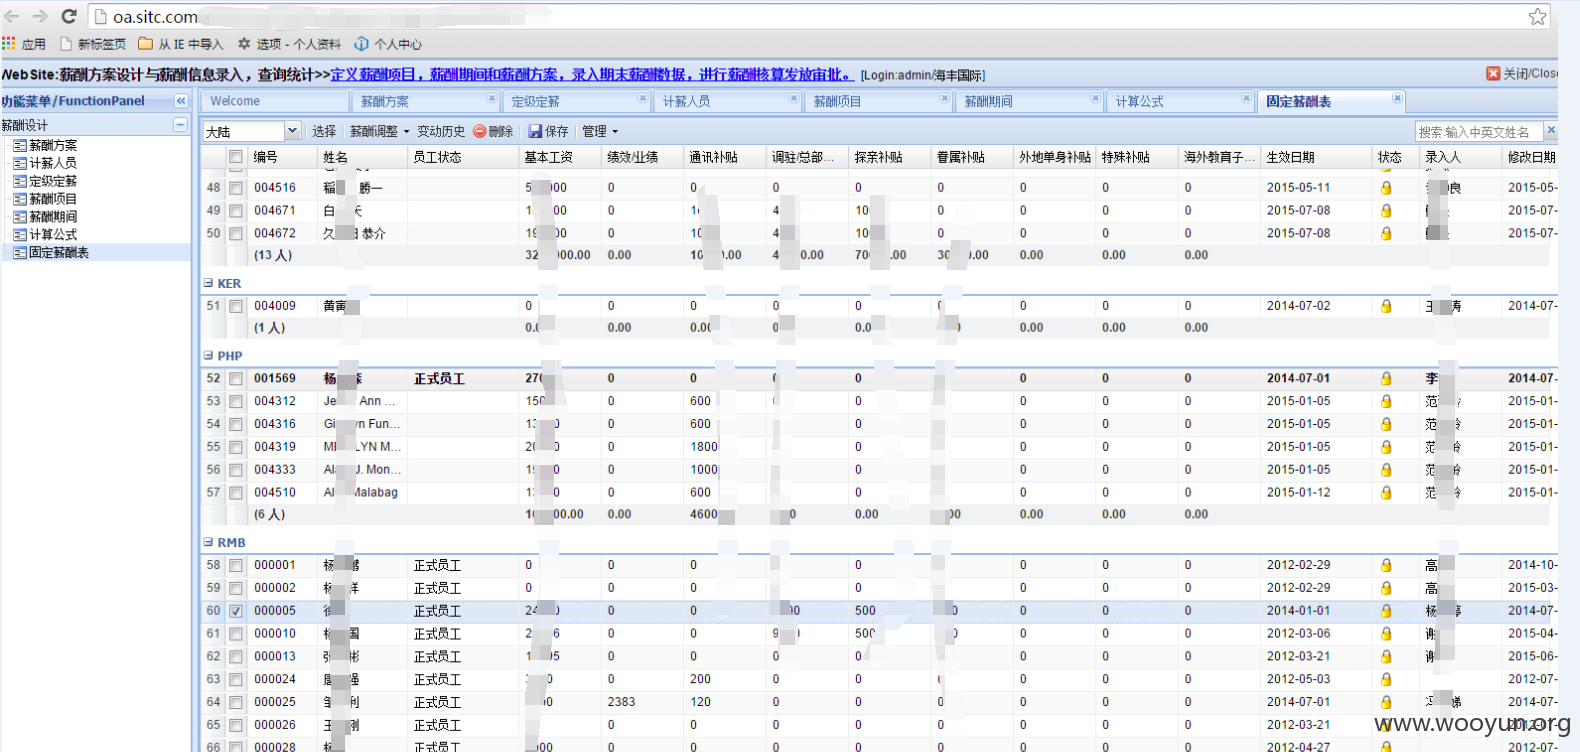Close the 固定薪酬表 tab with x
Image resolution: width=1580 pixels, height=752 pixels.
click(1397, 98)
